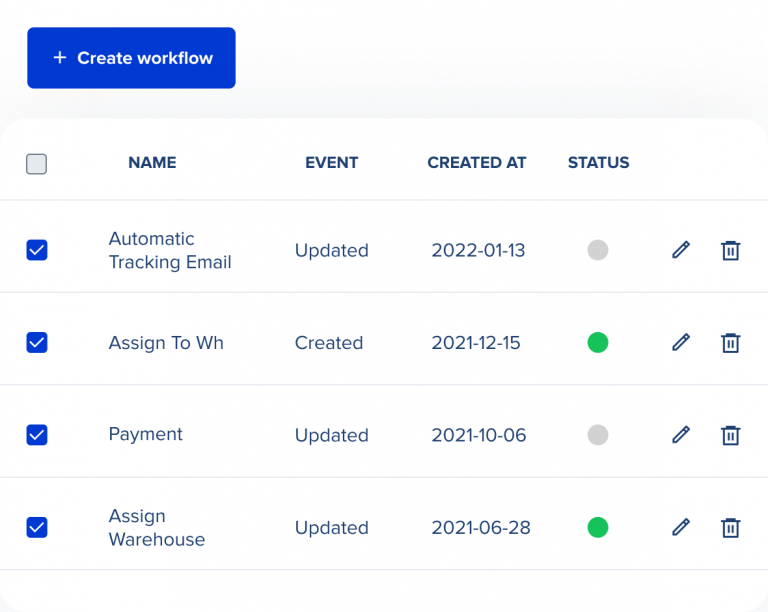The image size is (768, 612).
Task: Open the Automatic Tracking Email name
Action: point(169,250)
